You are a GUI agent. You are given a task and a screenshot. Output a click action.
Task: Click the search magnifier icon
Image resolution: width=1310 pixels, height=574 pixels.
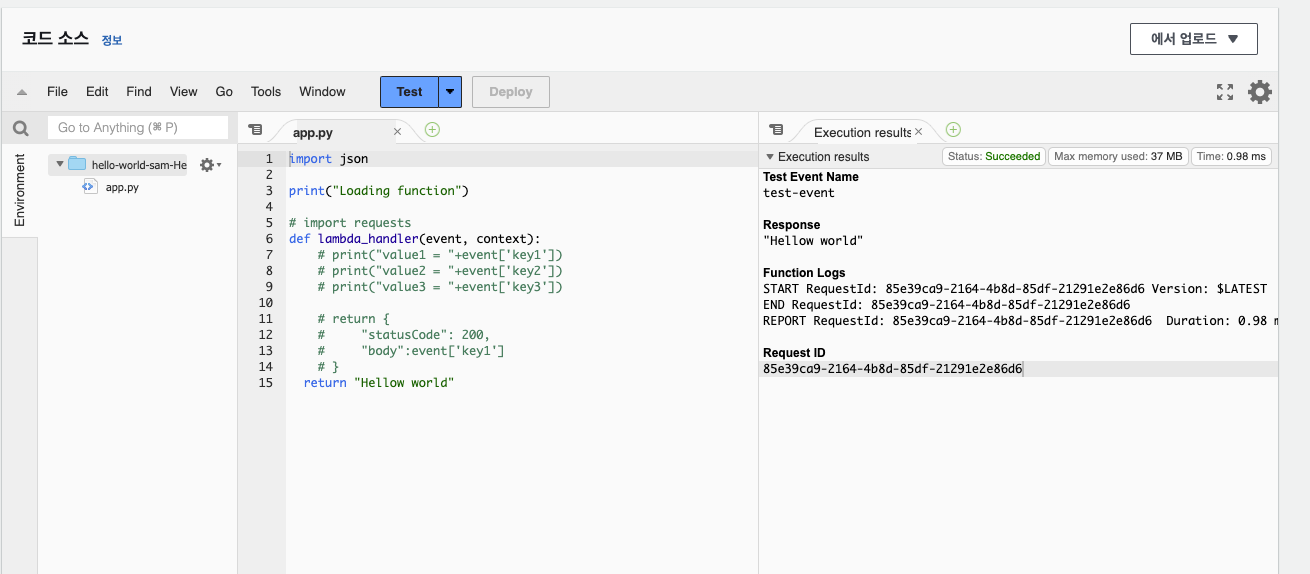click(20, 128)
